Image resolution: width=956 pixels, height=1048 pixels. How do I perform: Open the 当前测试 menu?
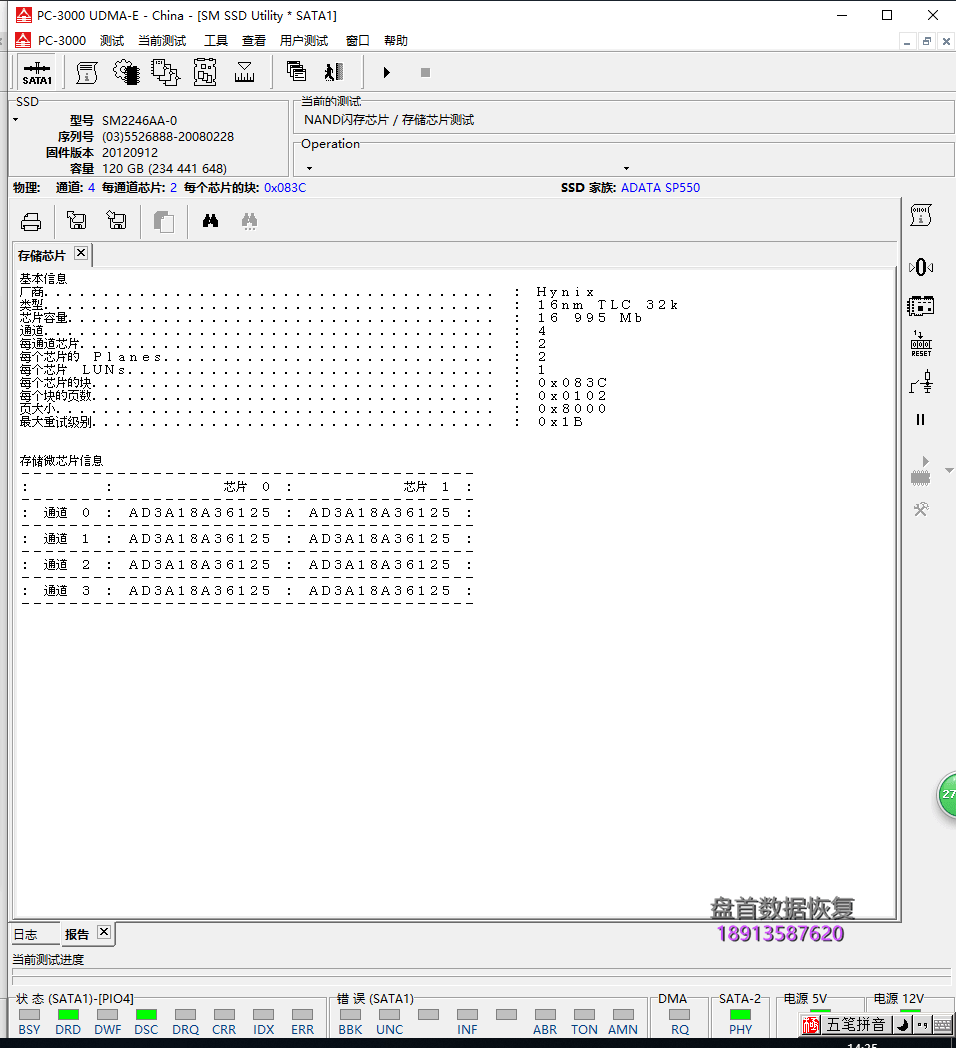pyautogui.click(x=162, y=41)
